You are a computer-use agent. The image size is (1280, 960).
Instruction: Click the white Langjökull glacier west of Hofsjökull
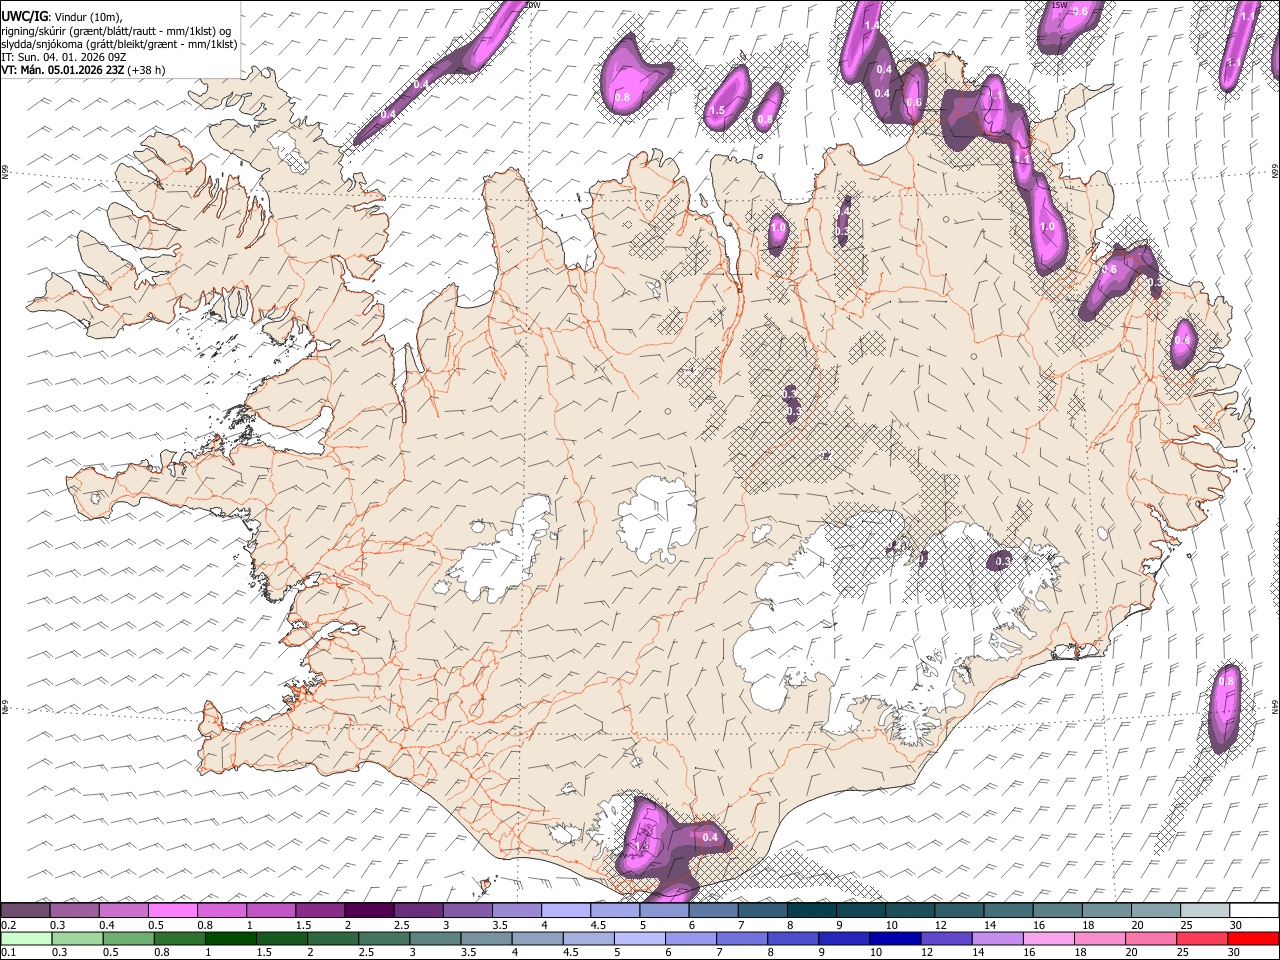503,555
